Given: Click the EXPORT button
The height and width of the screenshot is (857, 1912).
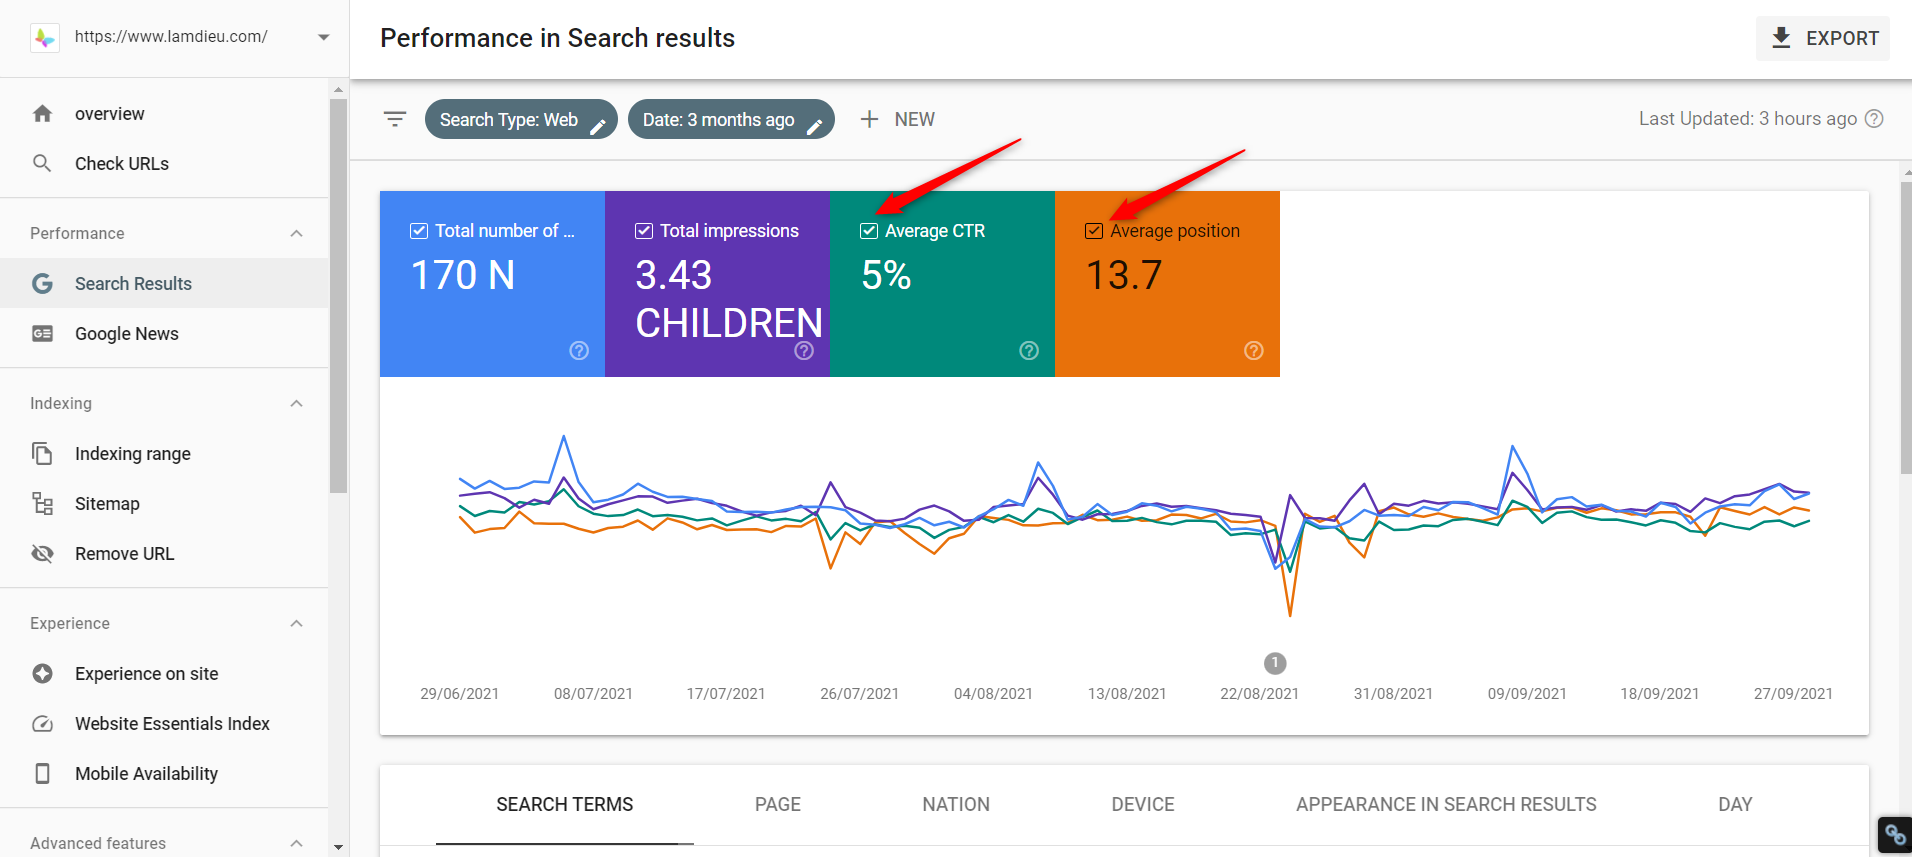Looking at the screenshot, I should coord(1823,38).
